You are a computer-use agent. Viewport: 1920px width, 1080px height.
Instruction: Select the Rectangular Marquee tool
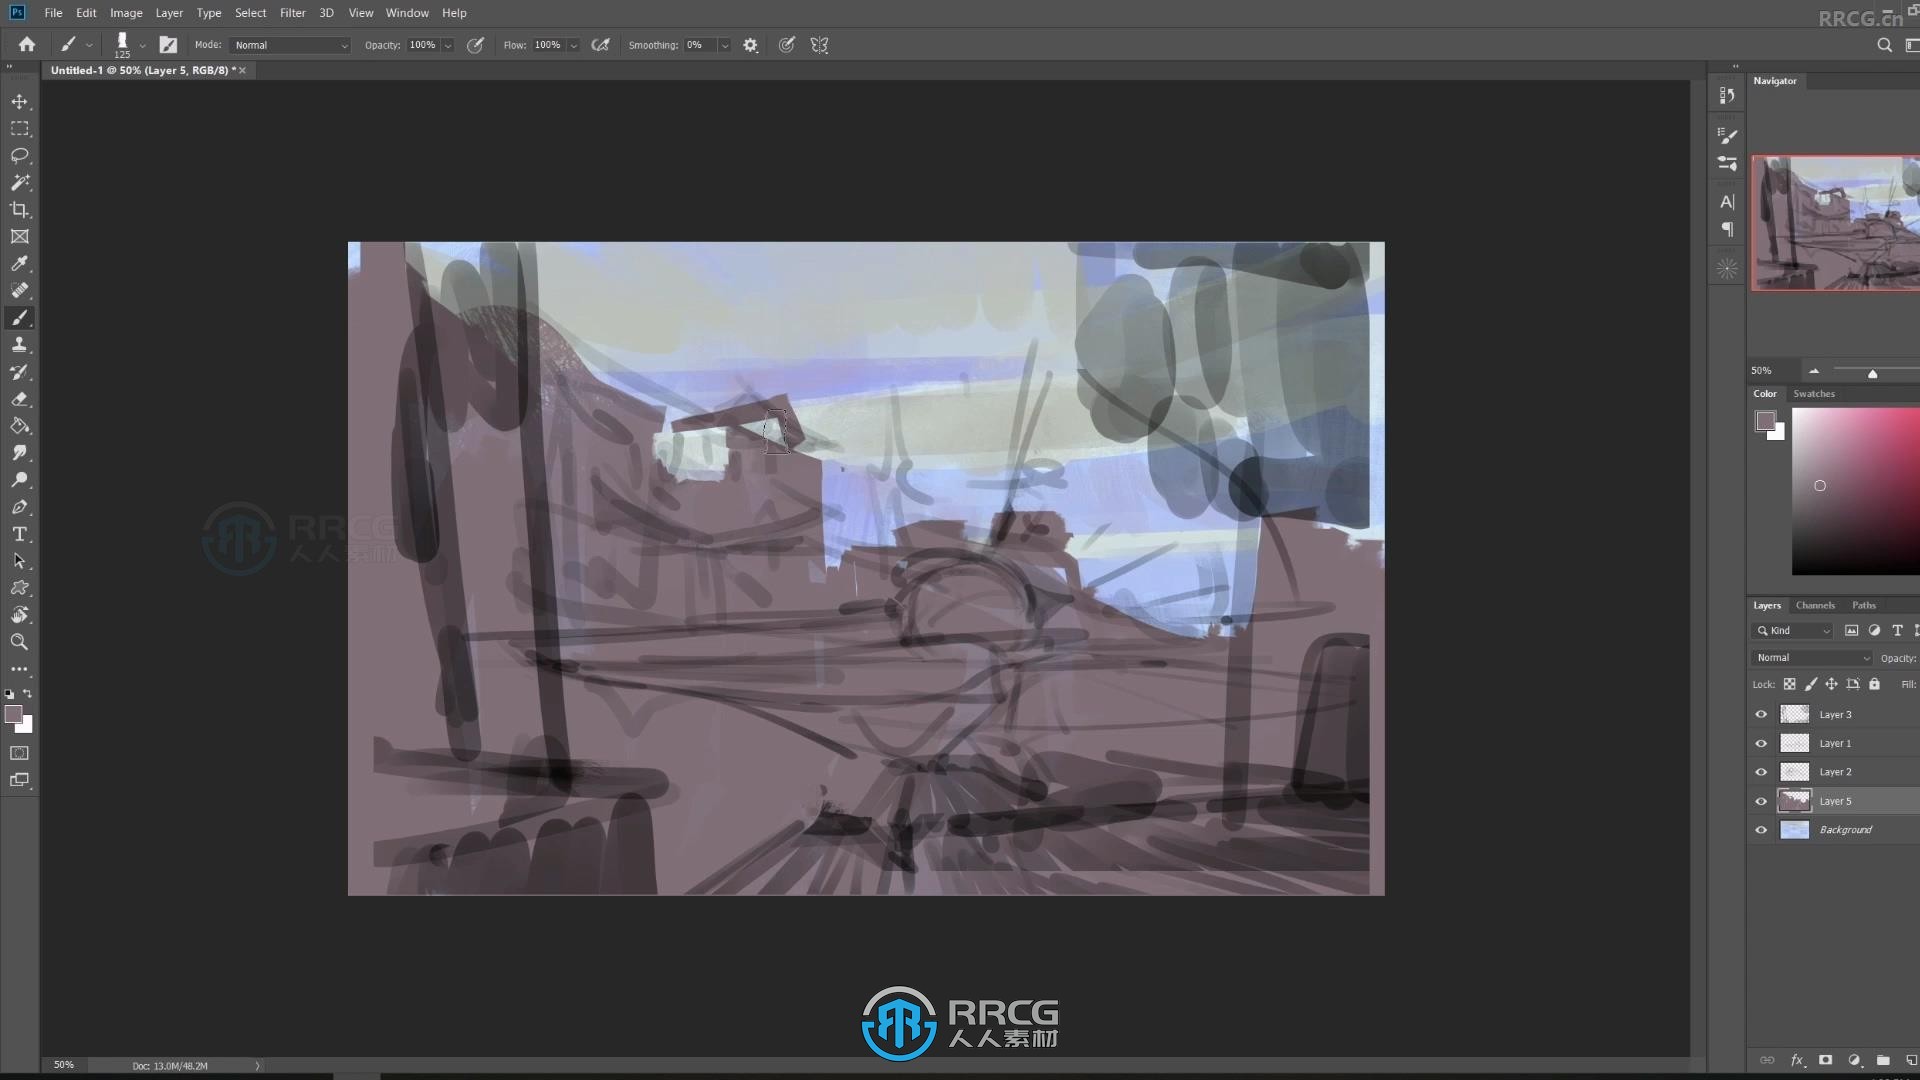pos(19,129)
